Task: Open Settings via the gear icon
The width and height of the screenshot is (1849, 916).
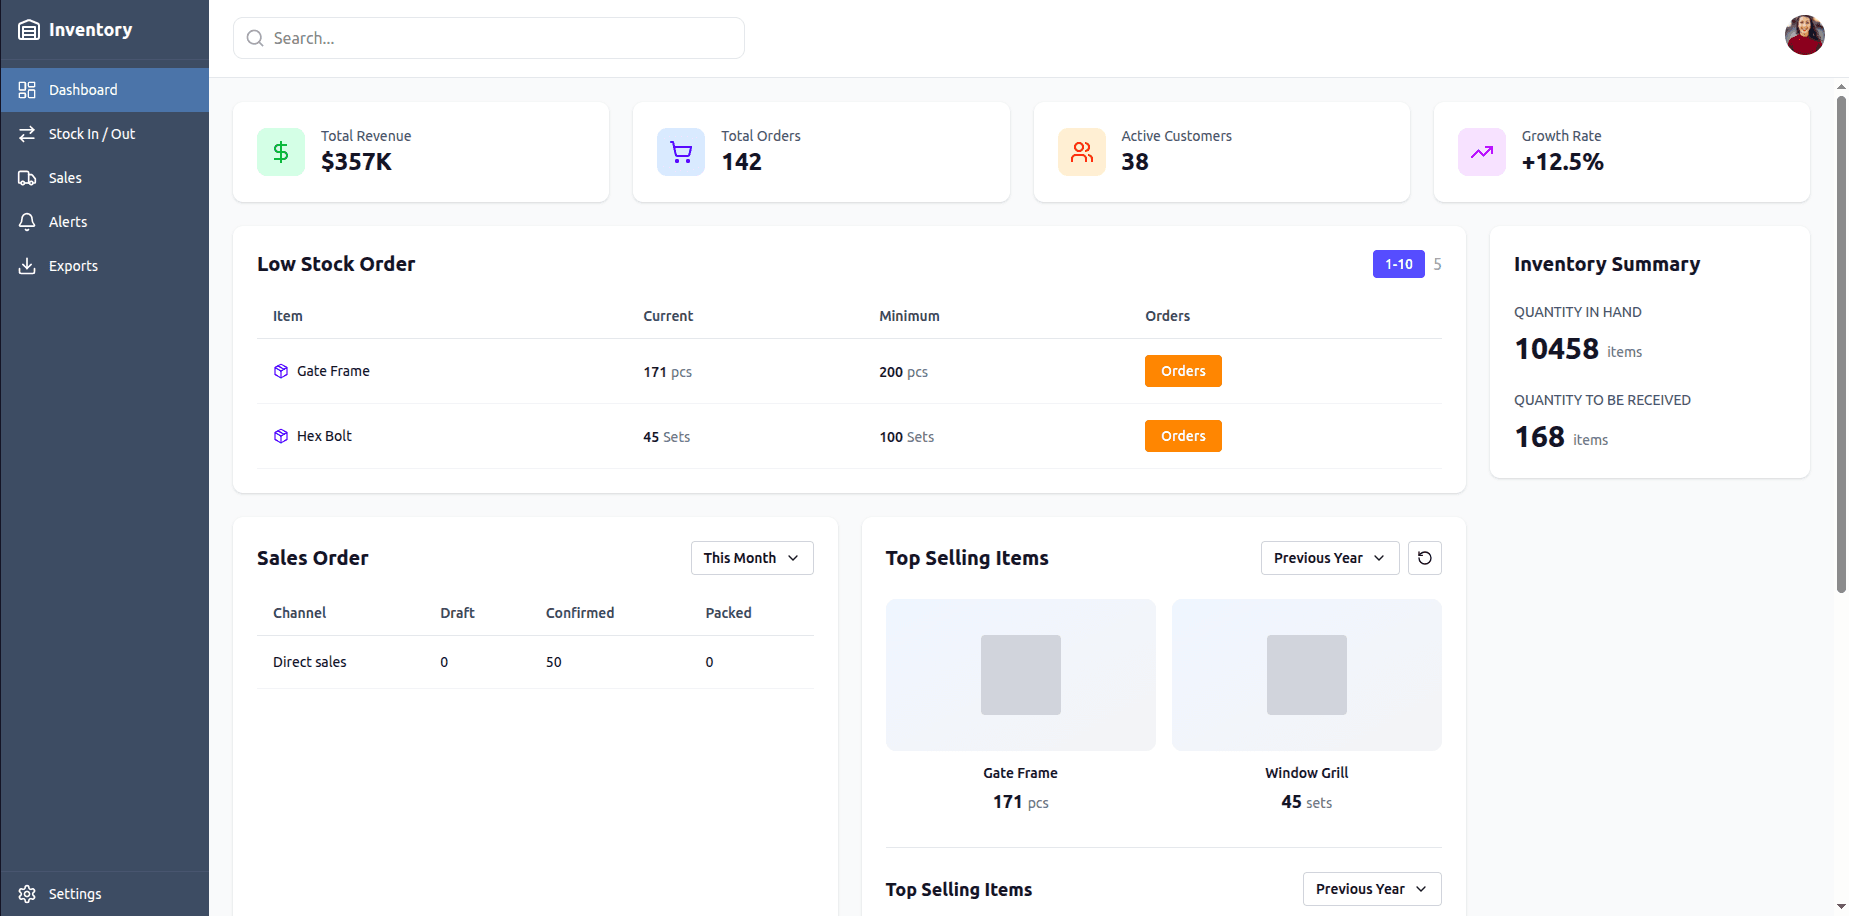Action: pos(27,893)
